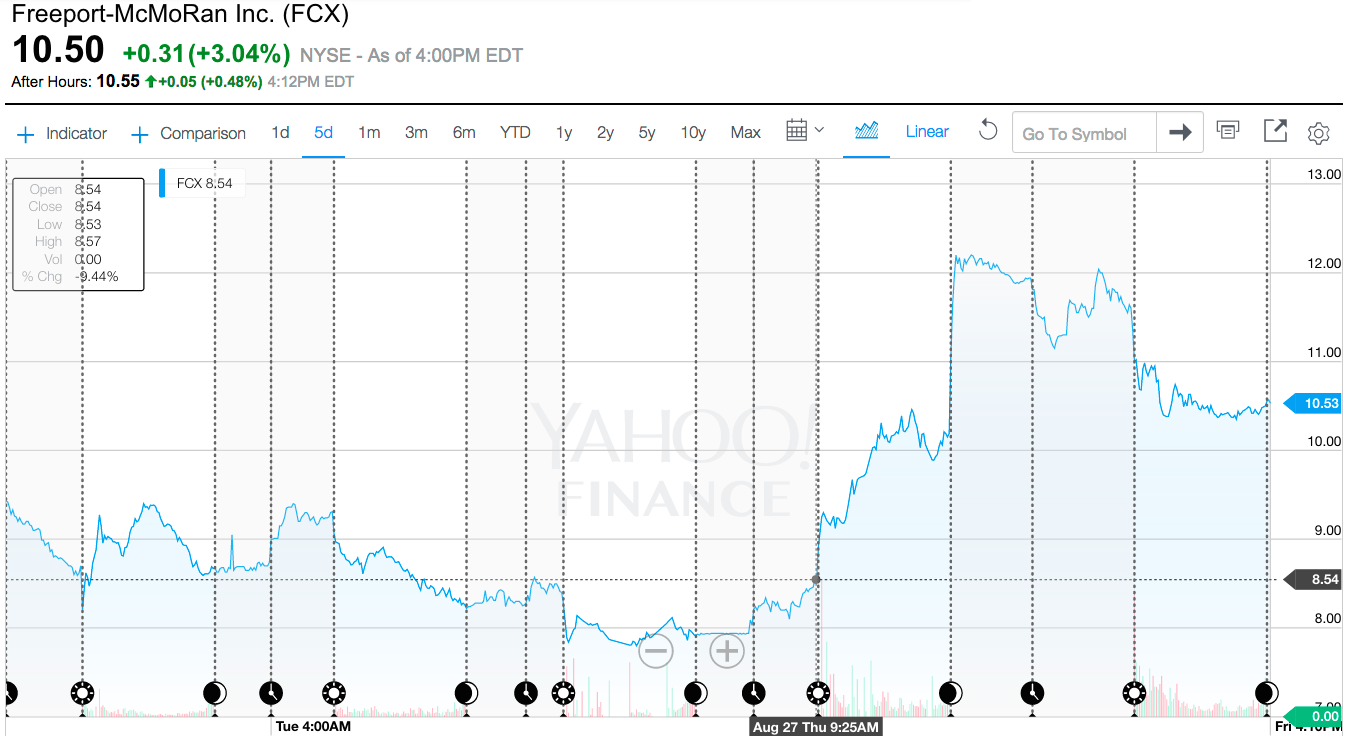Click the Aug 27 Thu 9:25AM timeline label
Screen dimensions: 1359x744
pyautogui.click(x=816, y=727)
